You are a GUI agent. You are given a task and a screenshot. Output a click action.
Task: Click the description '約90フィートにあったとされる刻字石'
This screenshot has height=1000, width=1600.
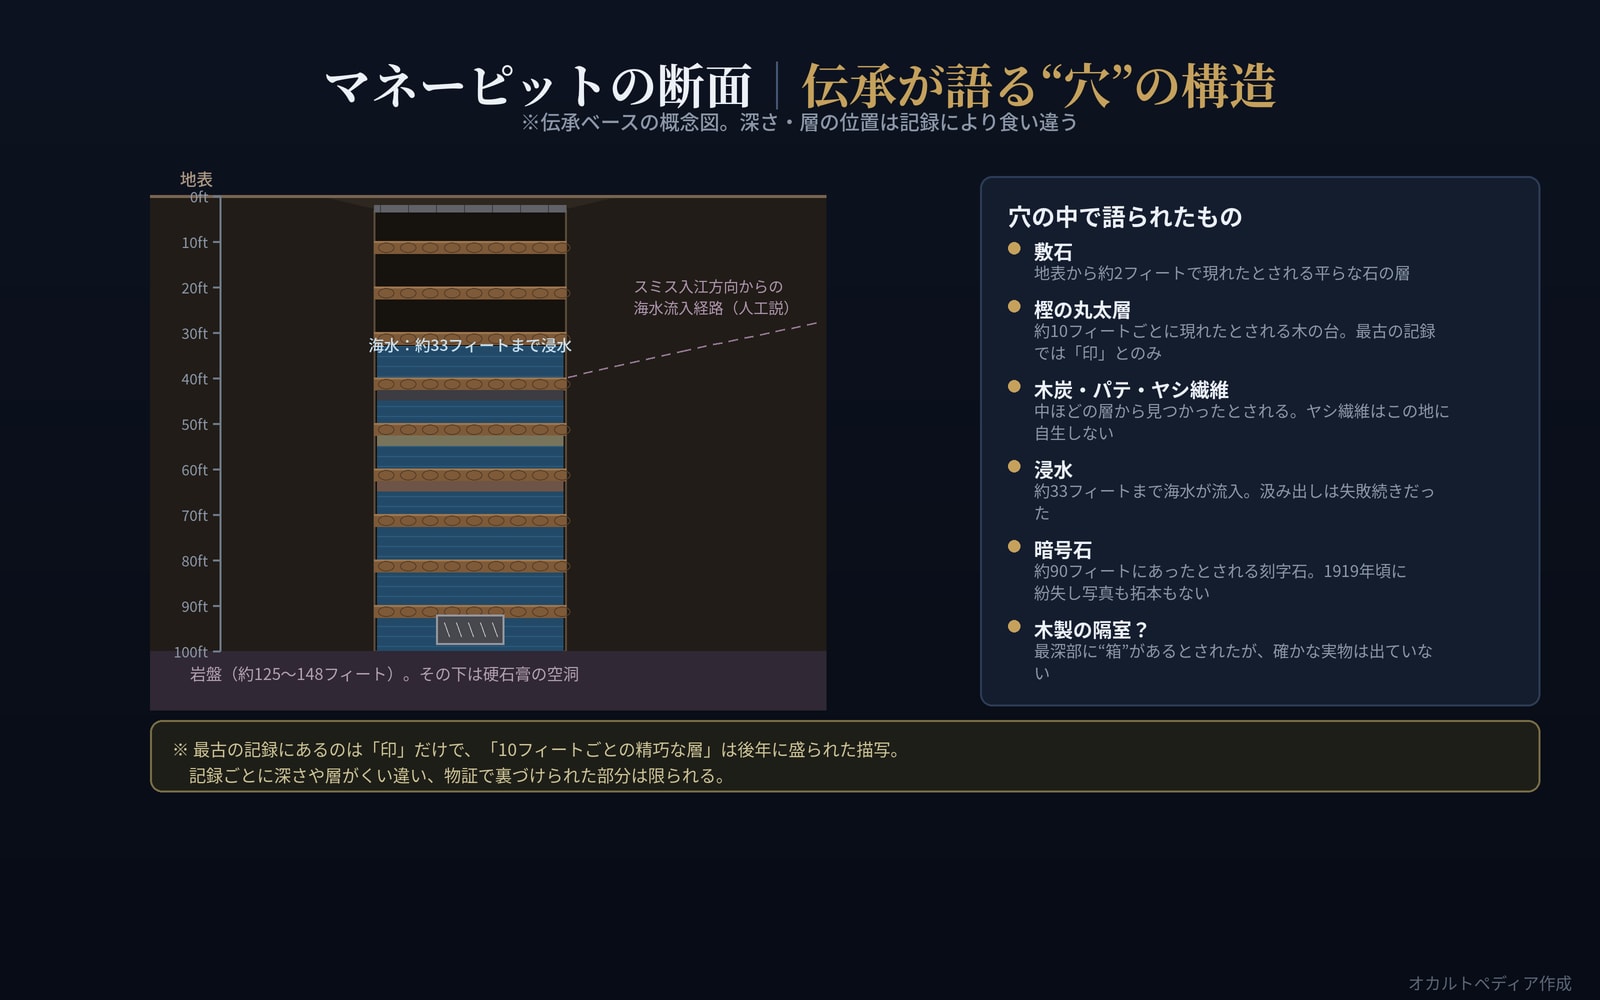pos(1220,582)
